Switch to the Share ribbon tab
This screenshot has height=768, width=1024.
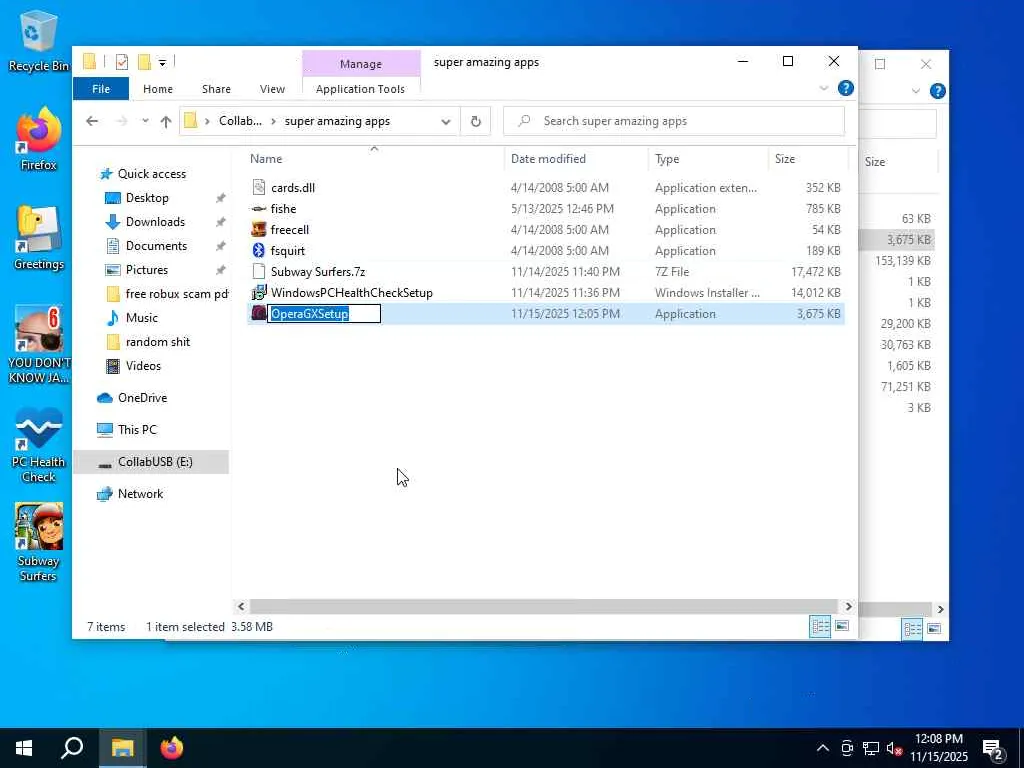click(x=216, y=89)
